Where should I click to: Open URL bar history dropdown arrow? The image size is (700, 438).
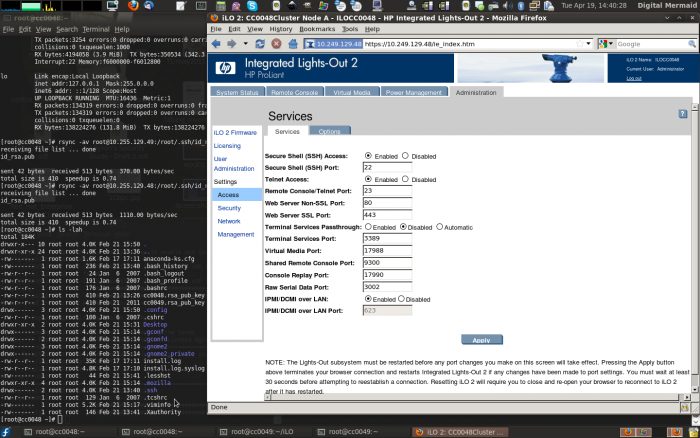(588, 44)
